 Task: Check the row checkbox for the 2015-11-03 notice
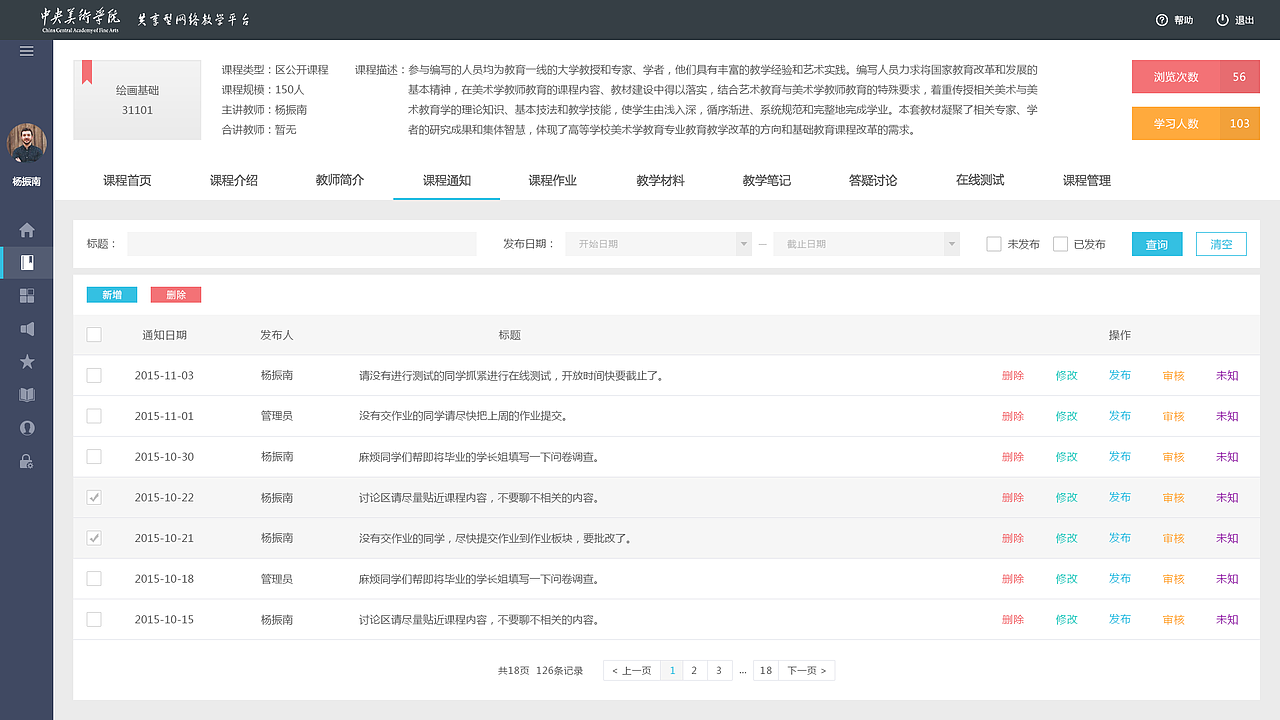pos(93,375)
